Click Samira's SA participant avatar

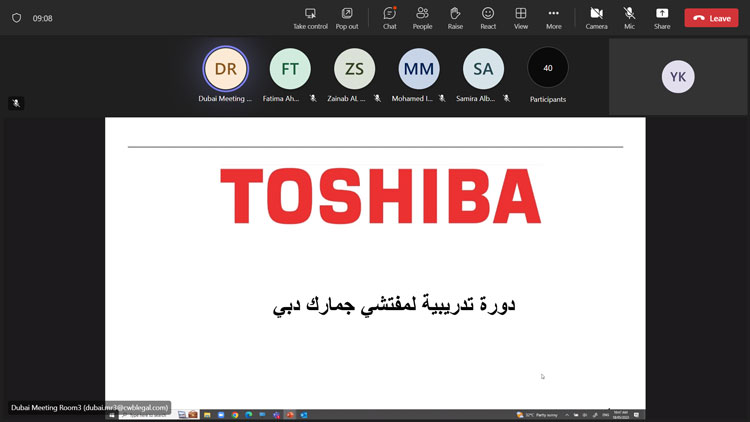coord(483,69)
